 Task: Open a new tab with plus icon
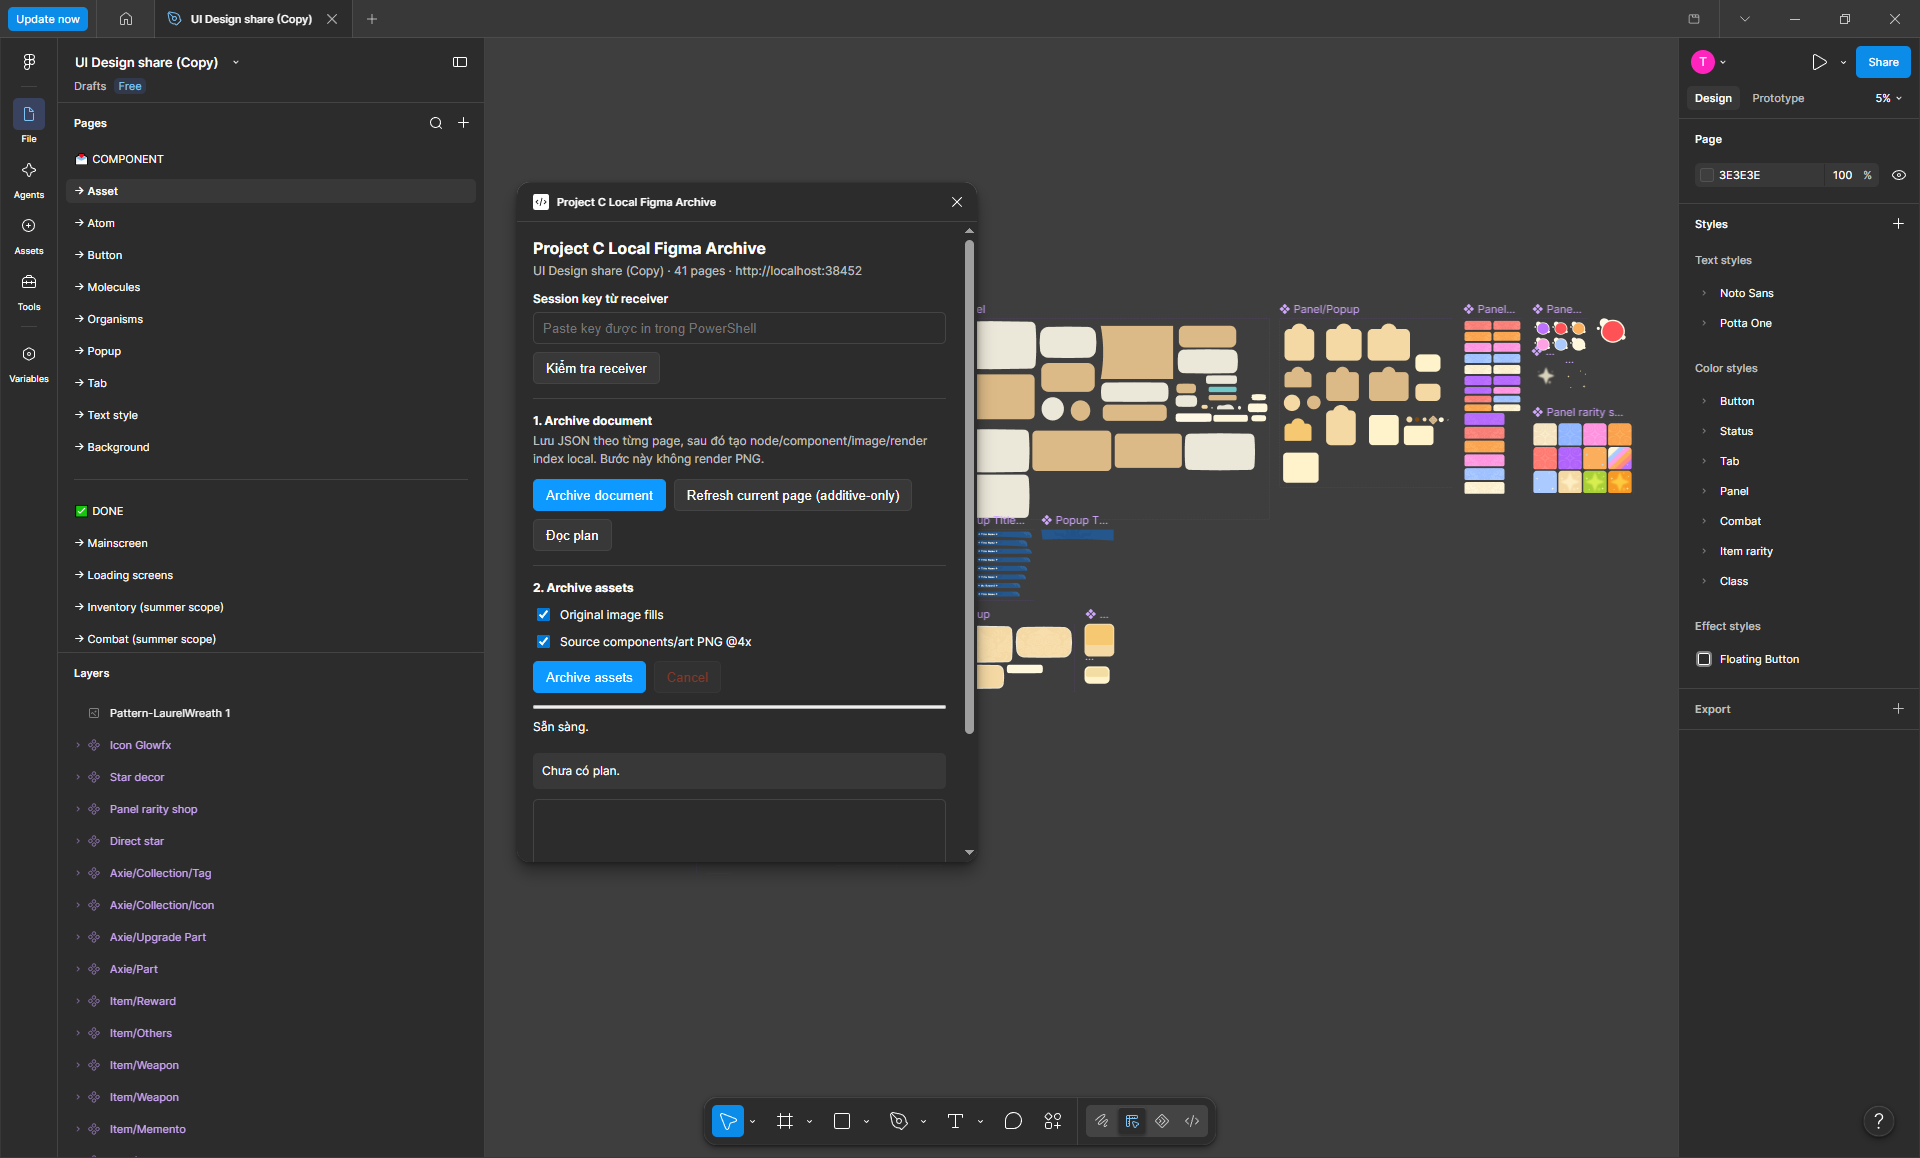tap(372, 19)
